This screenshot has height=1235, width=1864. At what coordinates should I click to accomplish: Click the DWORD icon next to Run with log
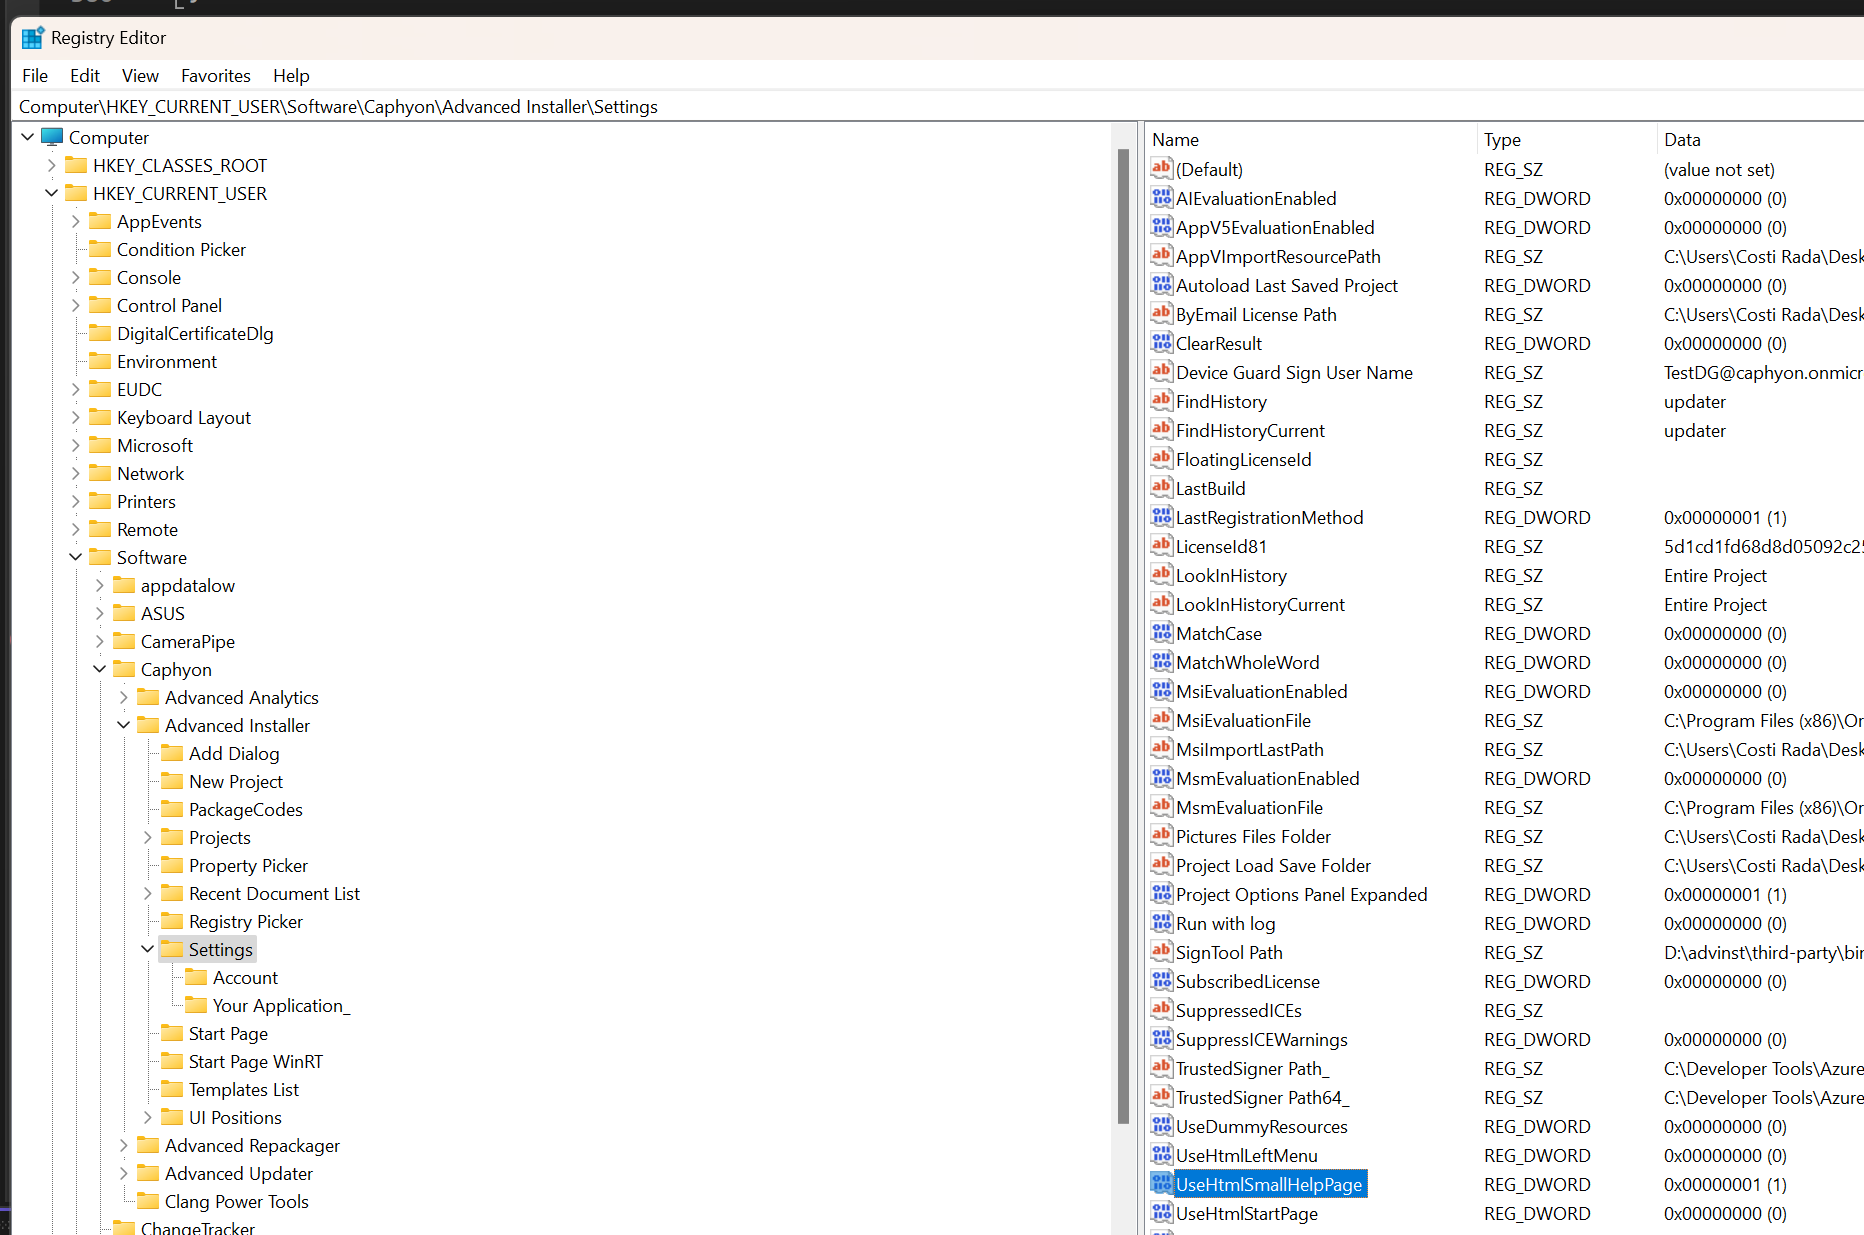point(1161,923)
